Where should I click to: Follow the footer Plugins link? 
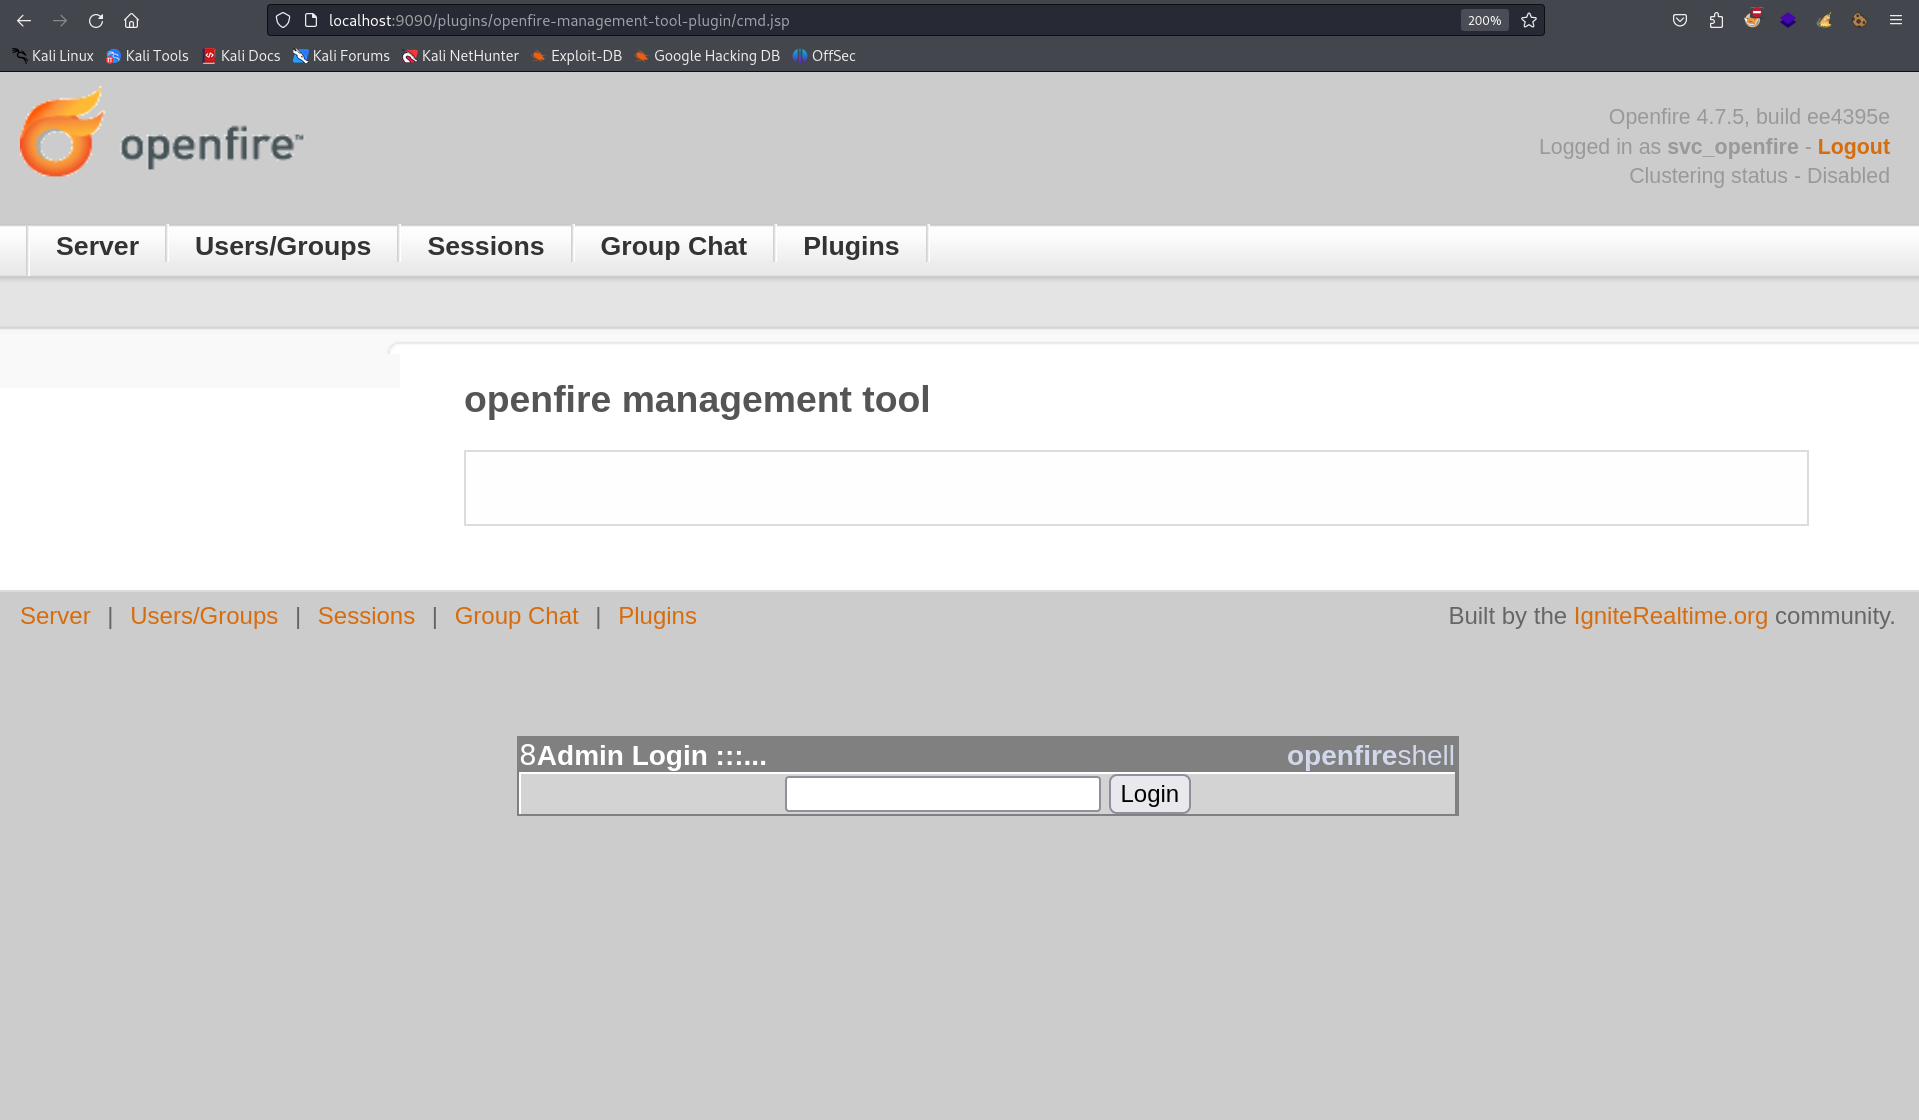tap(657, 616)
